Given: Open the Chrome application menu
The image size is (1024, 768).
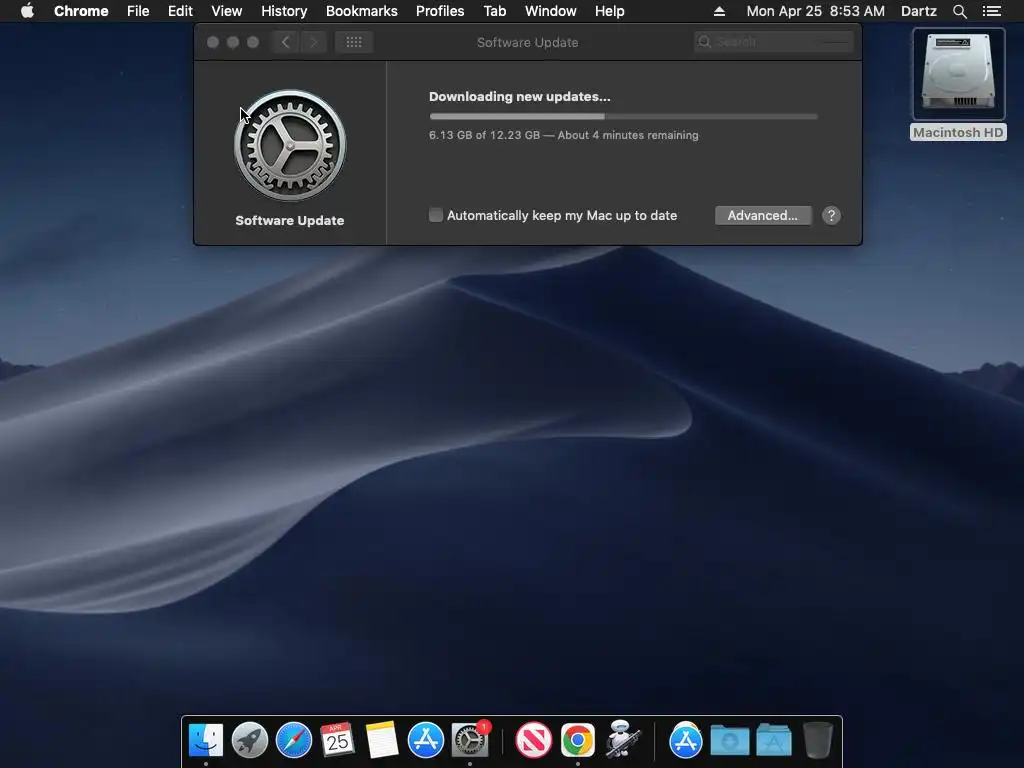Looking at the screenshot, I should pos(81,11).
